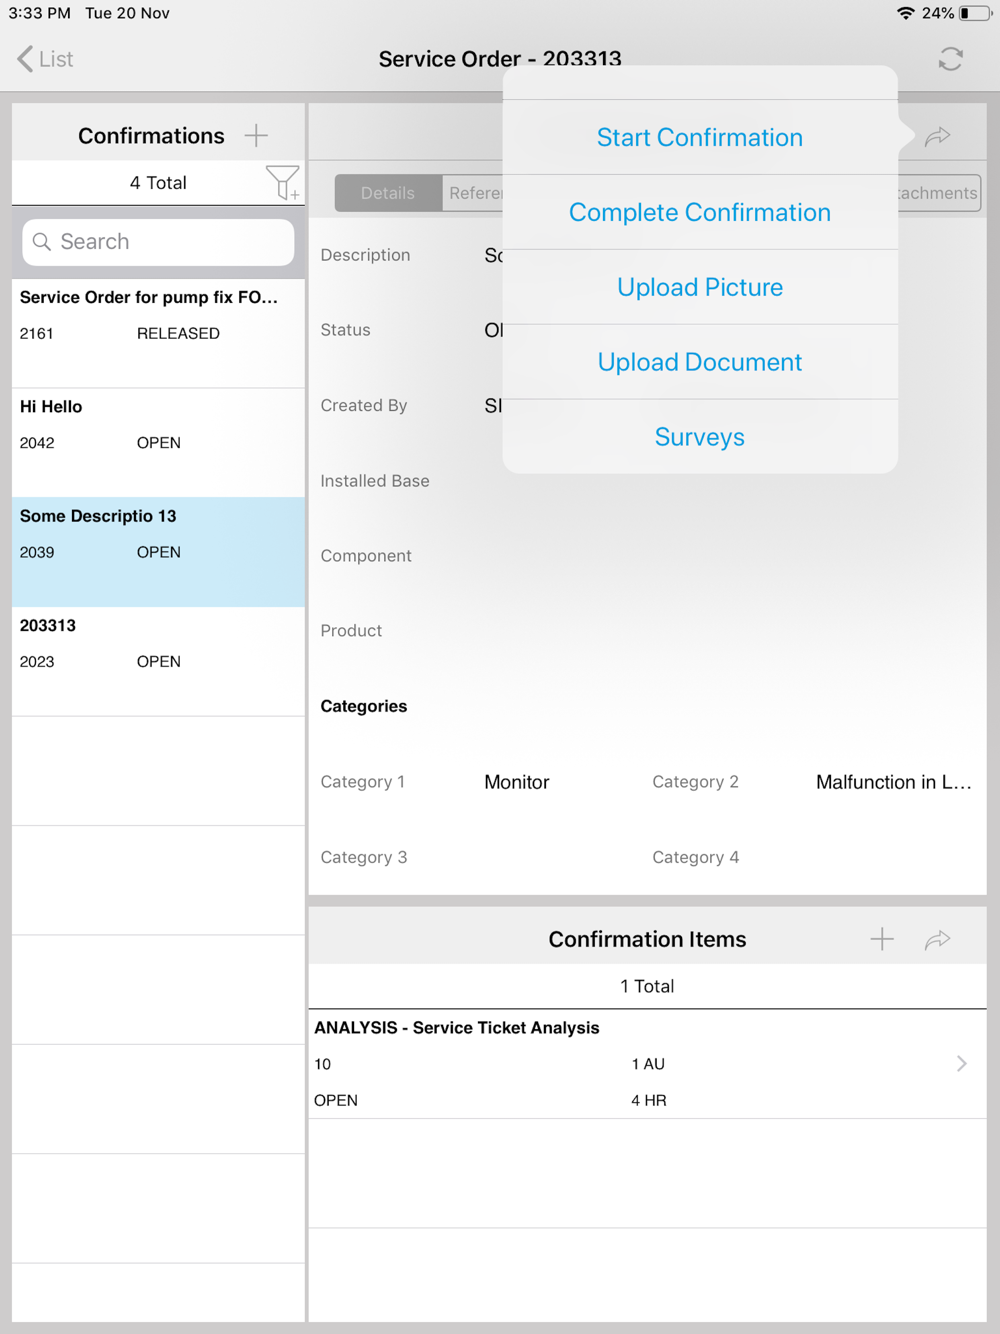Click the search magnifier icon

click(42, 242)
